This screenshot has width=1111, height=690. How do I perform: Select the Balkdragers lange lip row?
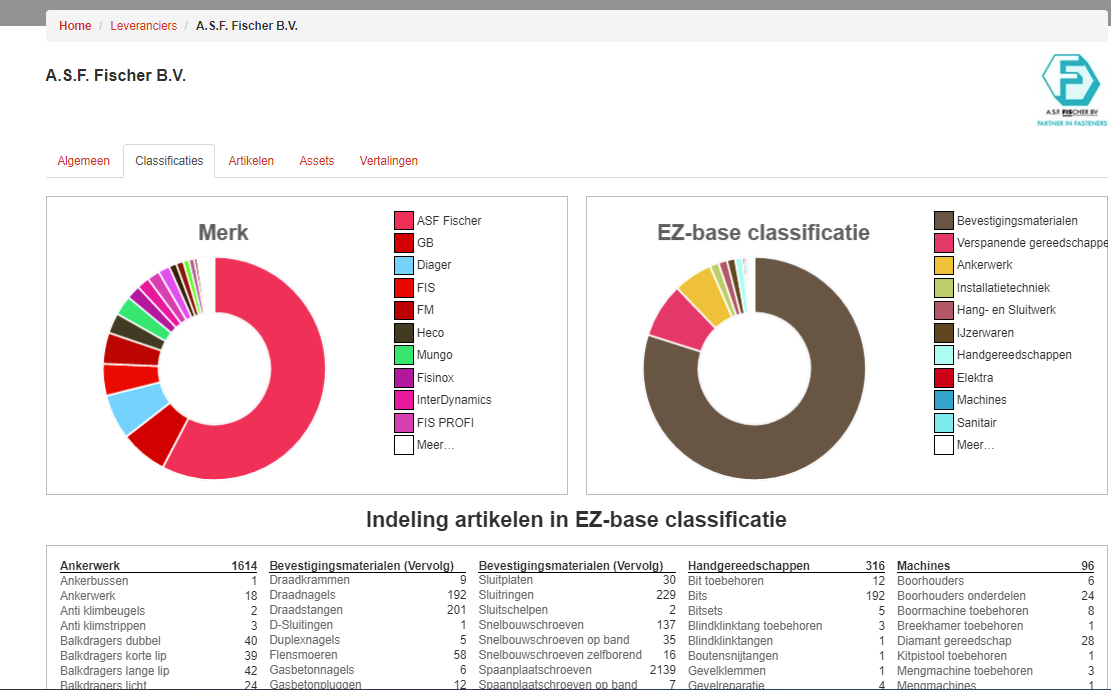coord(159,670)
